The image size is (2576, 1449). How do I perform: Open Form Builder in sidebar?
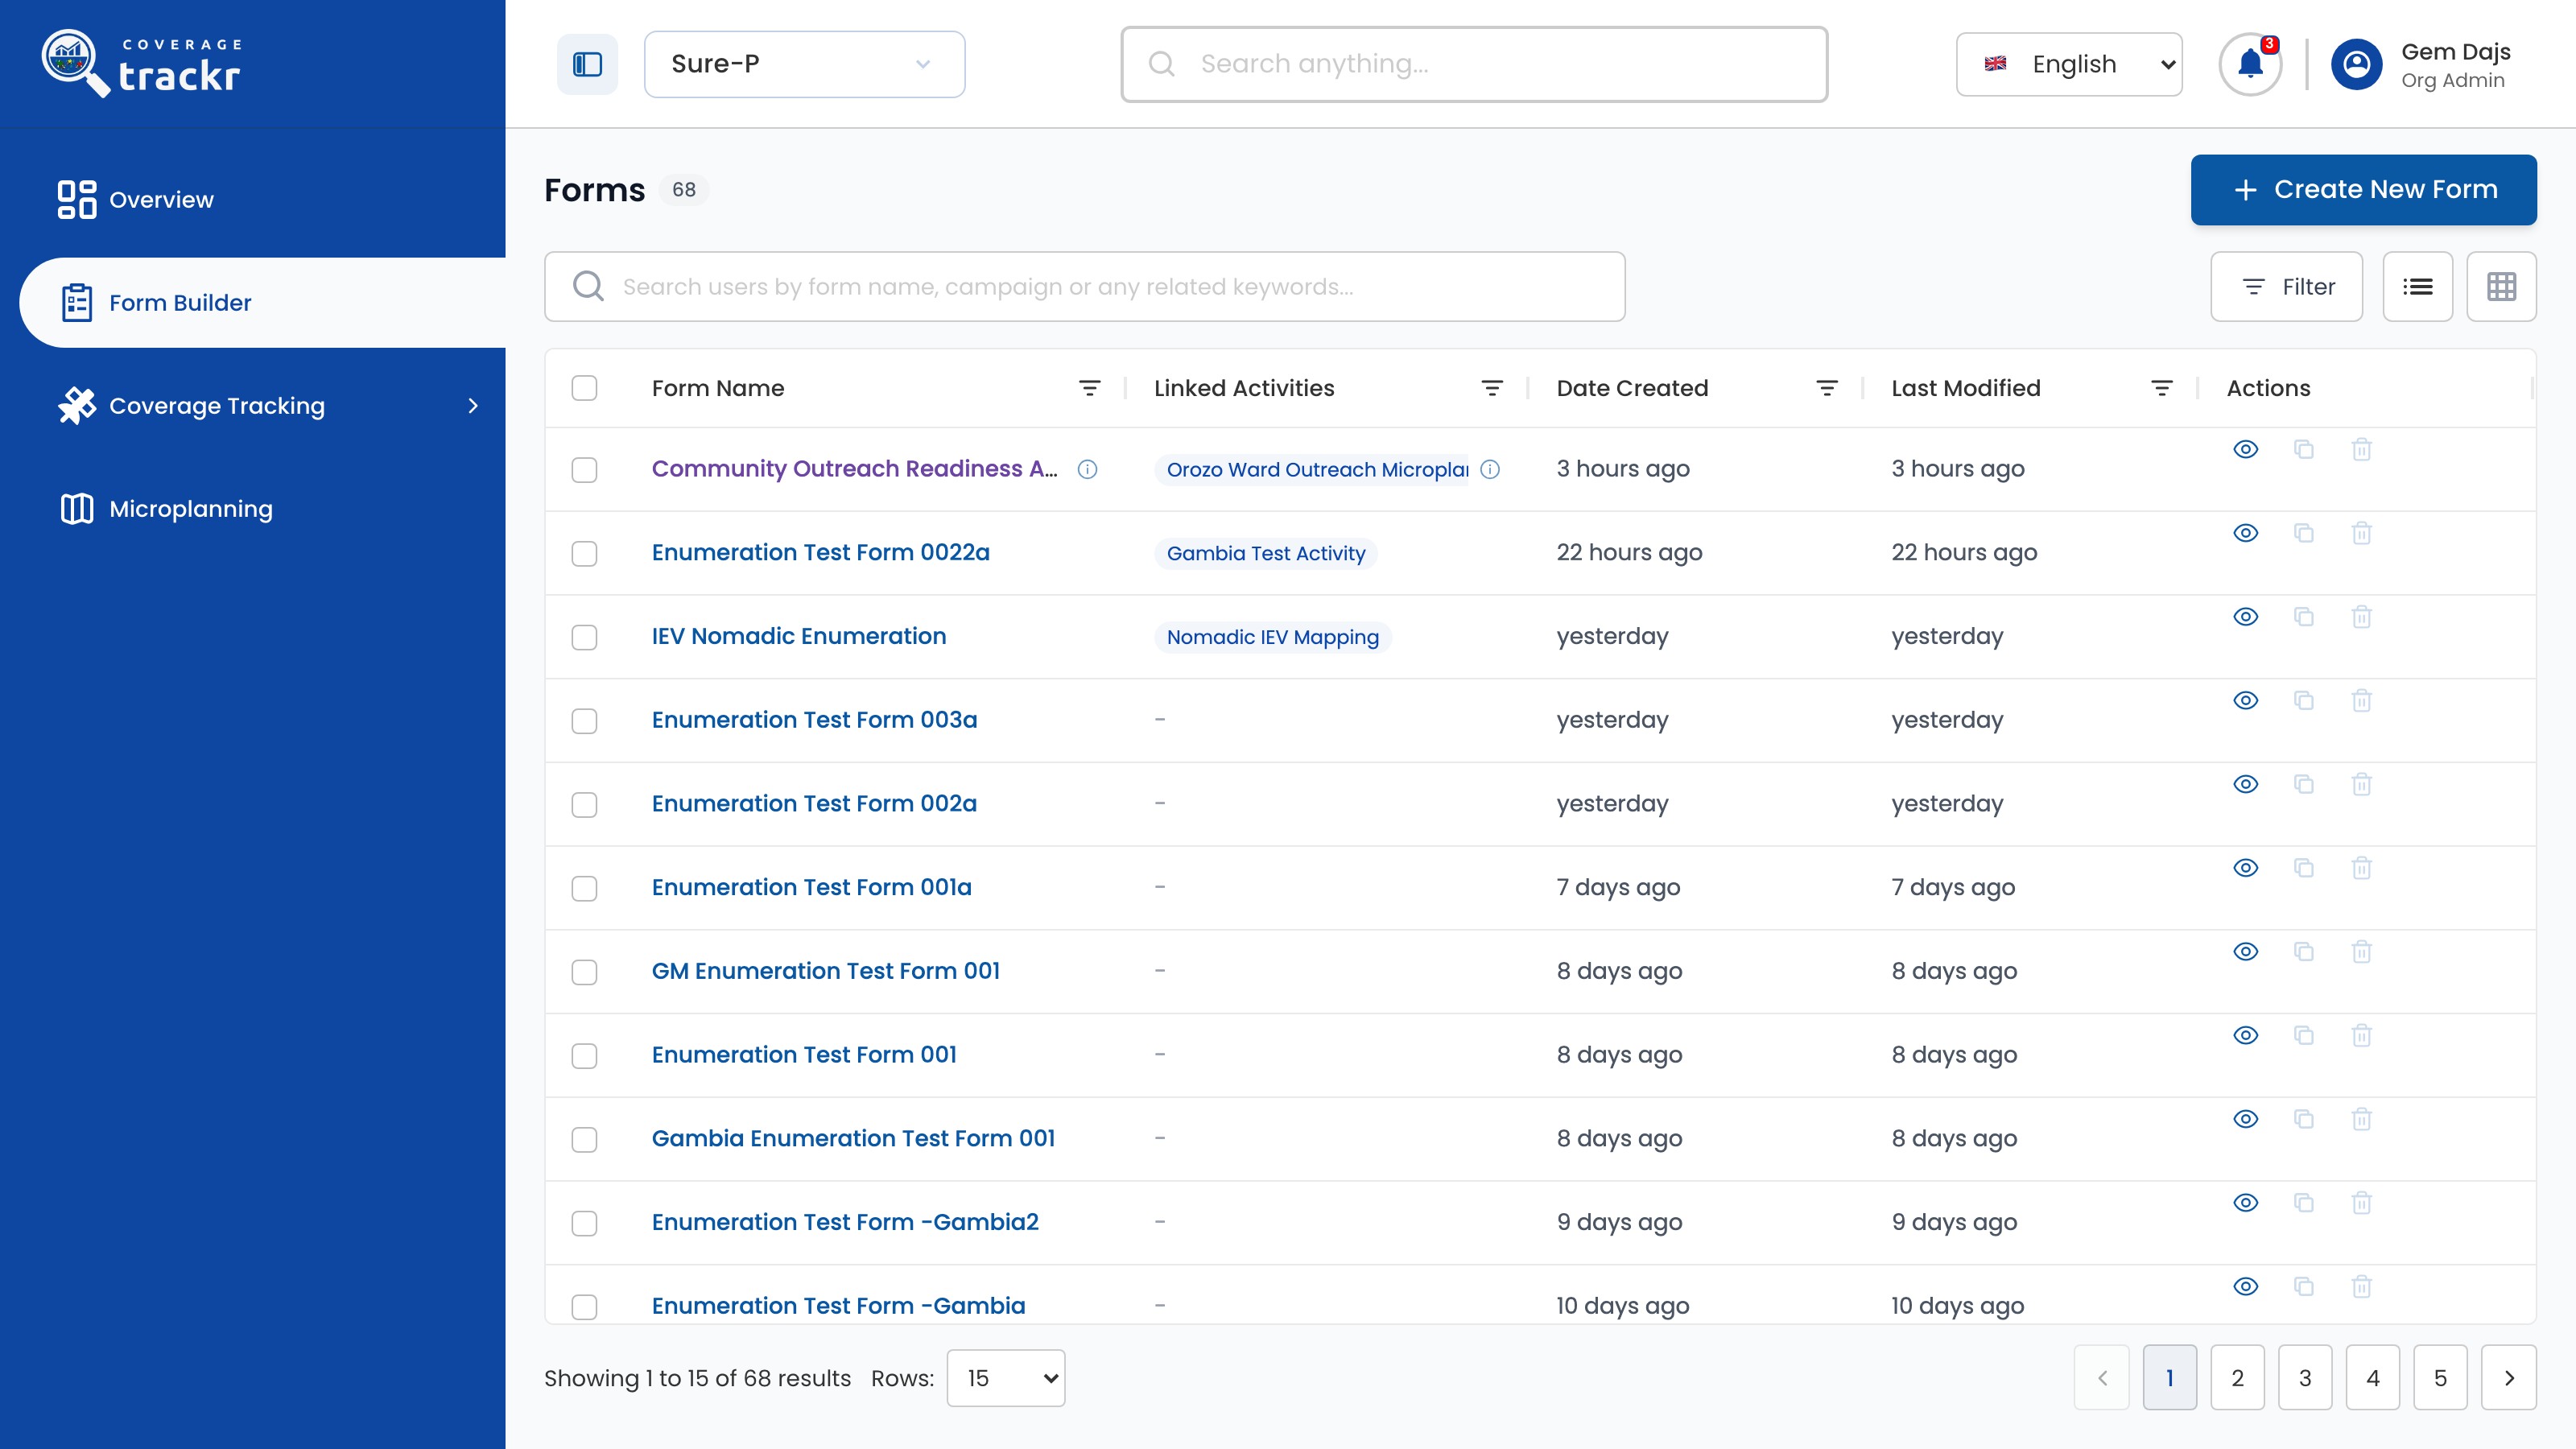(263, 303)
